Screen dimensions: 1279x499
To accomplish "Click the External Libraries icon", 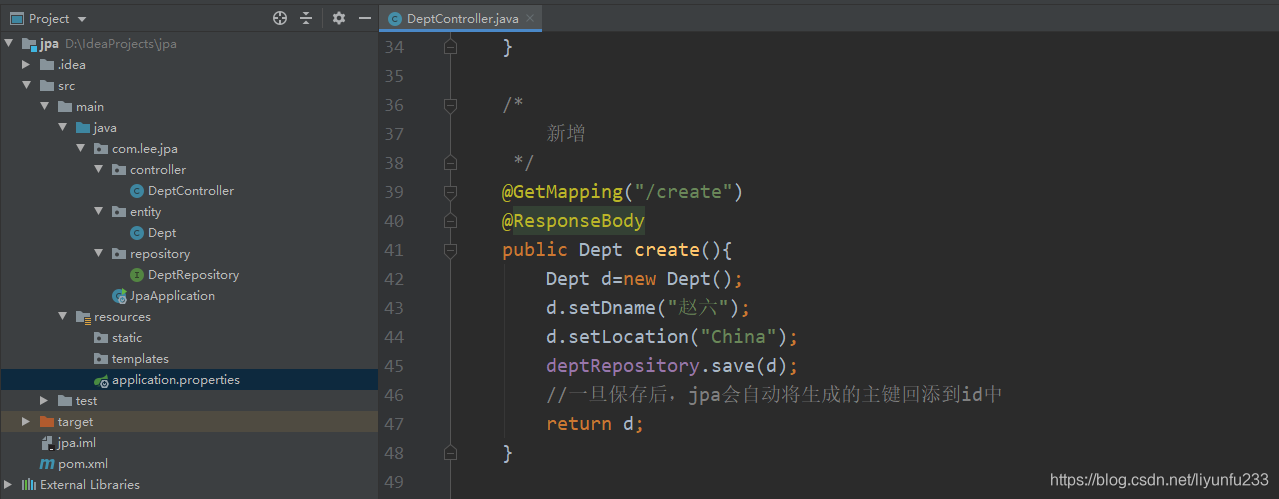I will 29,485.
